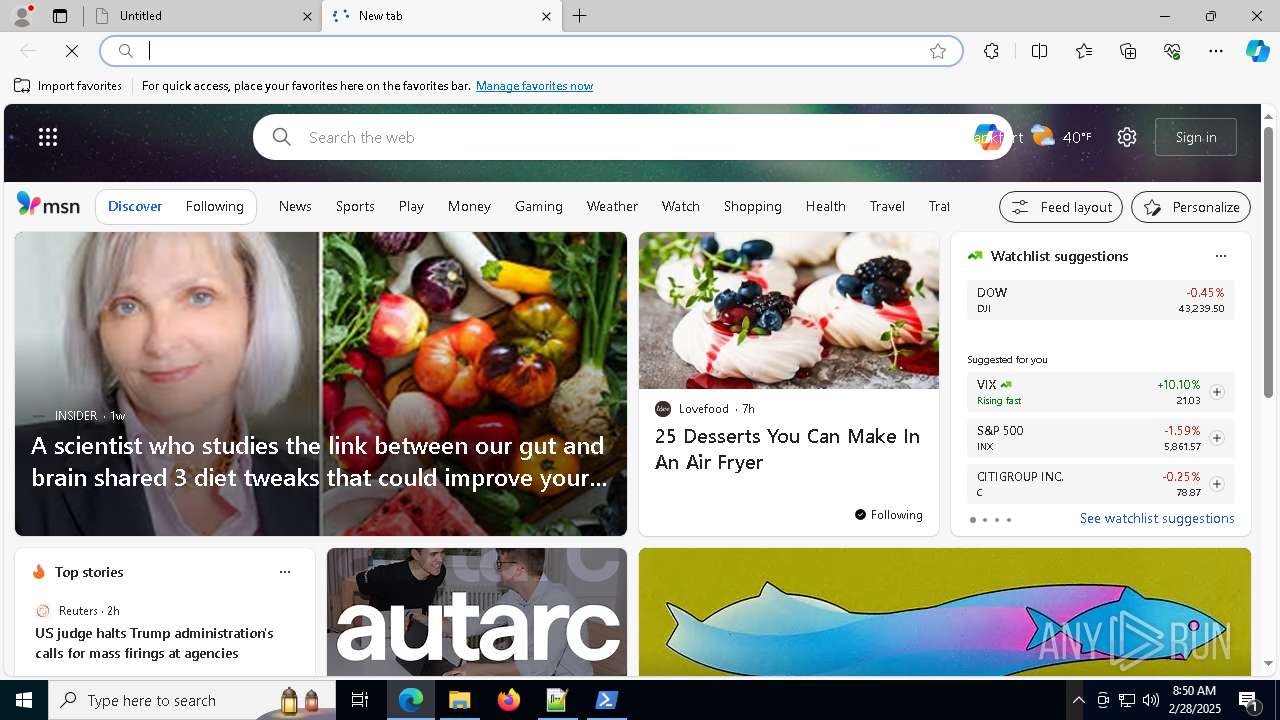The height and width of the screenshot is (720, 1280).
Task: Open MSN page settings gear
Action: (x=1127, y=137)
